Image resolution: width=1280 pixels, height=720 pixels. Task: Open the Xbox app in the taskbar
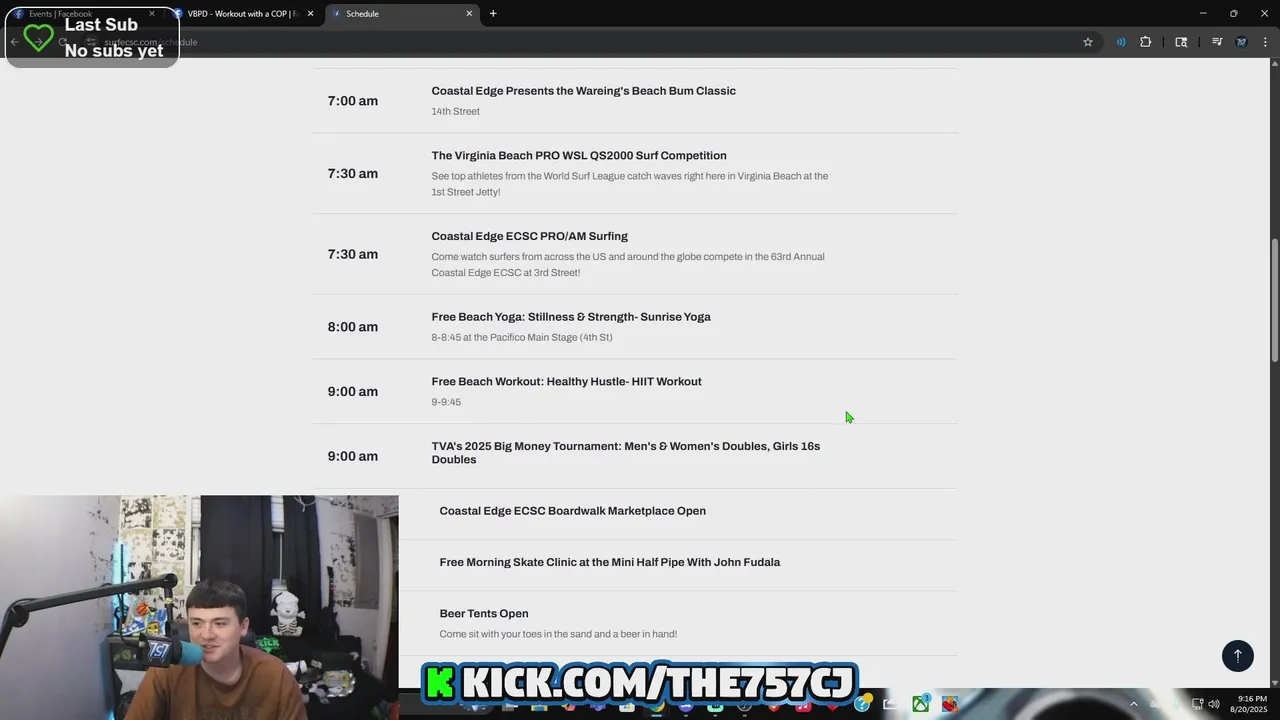point(920,704)
